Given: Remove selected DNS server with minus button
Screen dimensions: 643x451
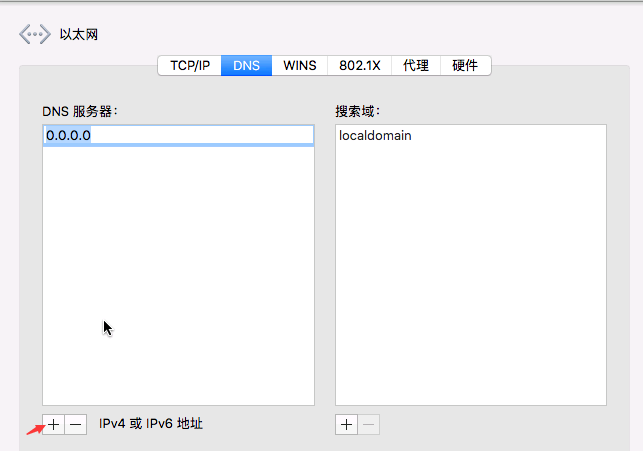Looking at the screenshot, I should tap(76, 424).
